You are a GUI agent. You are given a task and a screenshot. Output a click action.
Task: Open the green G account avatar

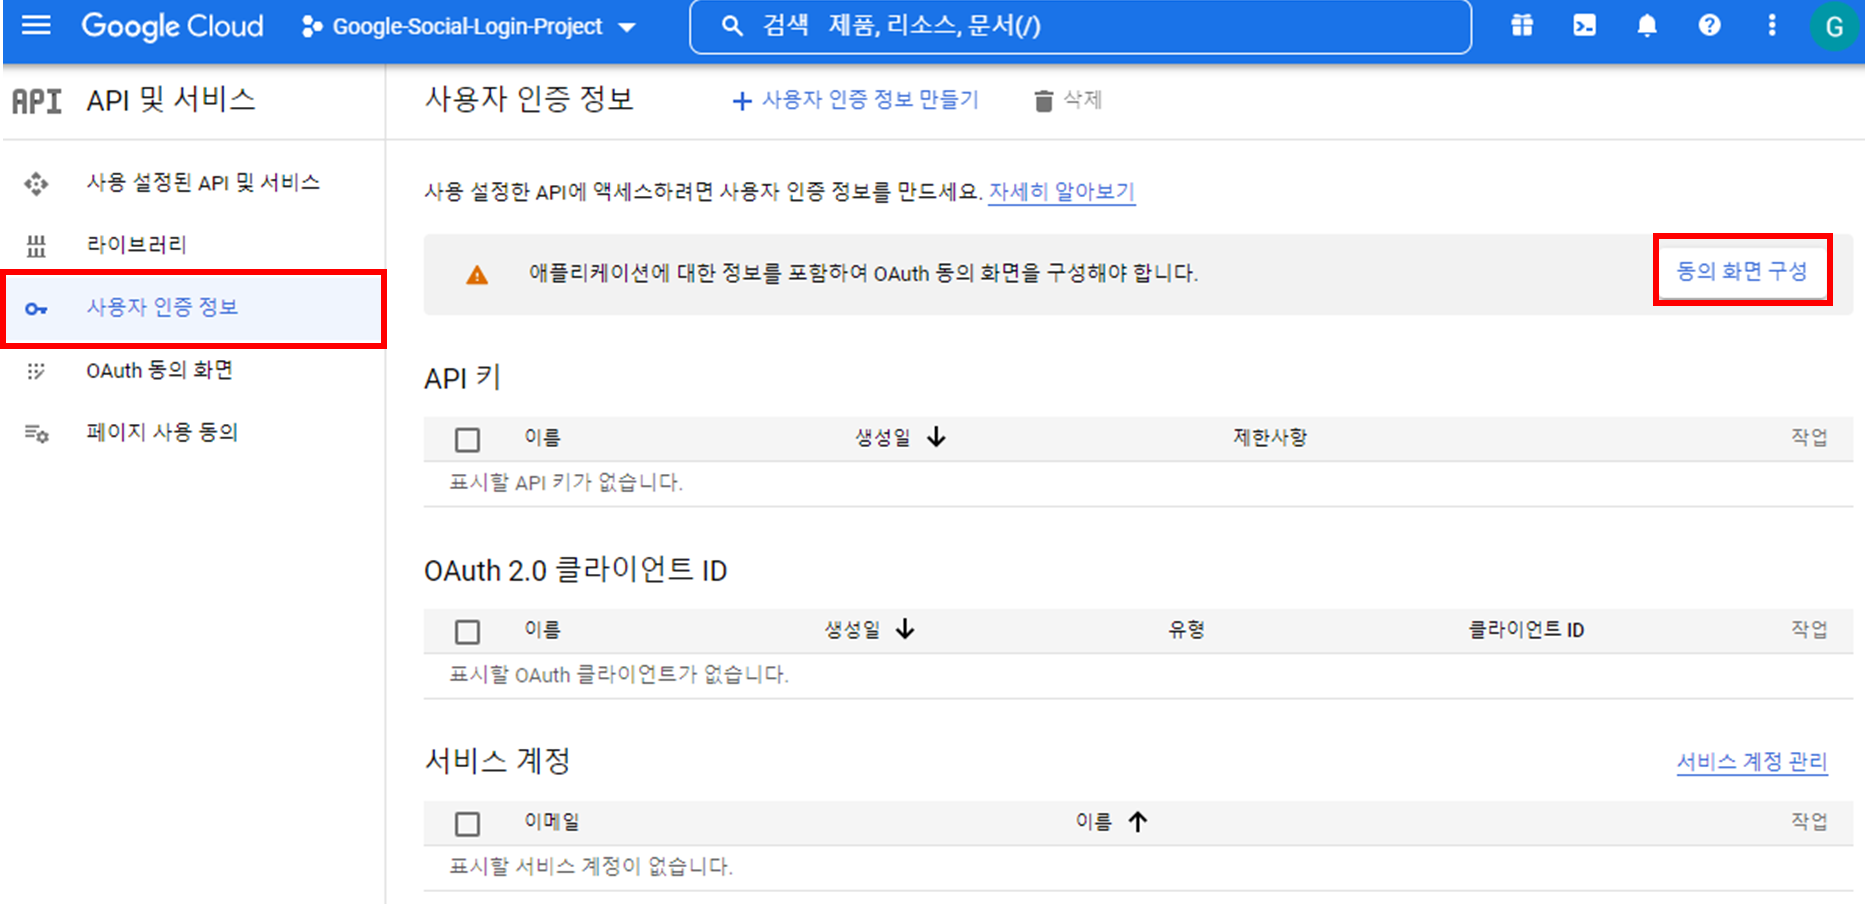pos(1834,26)
